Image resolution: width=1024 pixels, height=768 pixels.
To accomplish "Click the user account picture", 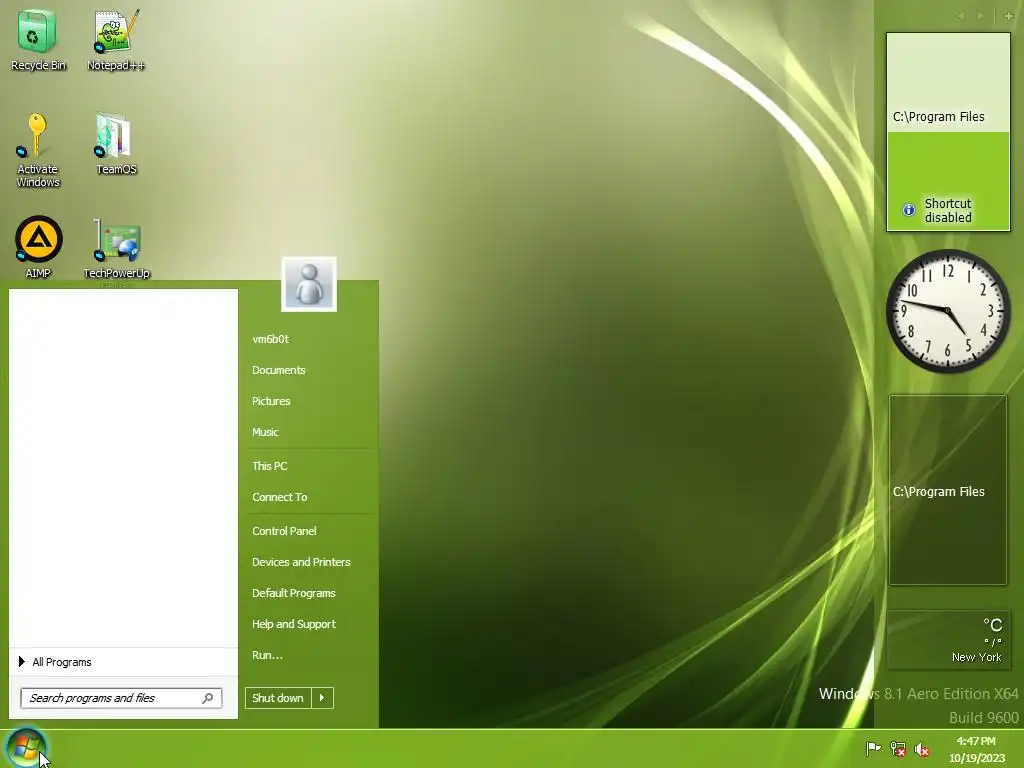I will coord(309,284).
